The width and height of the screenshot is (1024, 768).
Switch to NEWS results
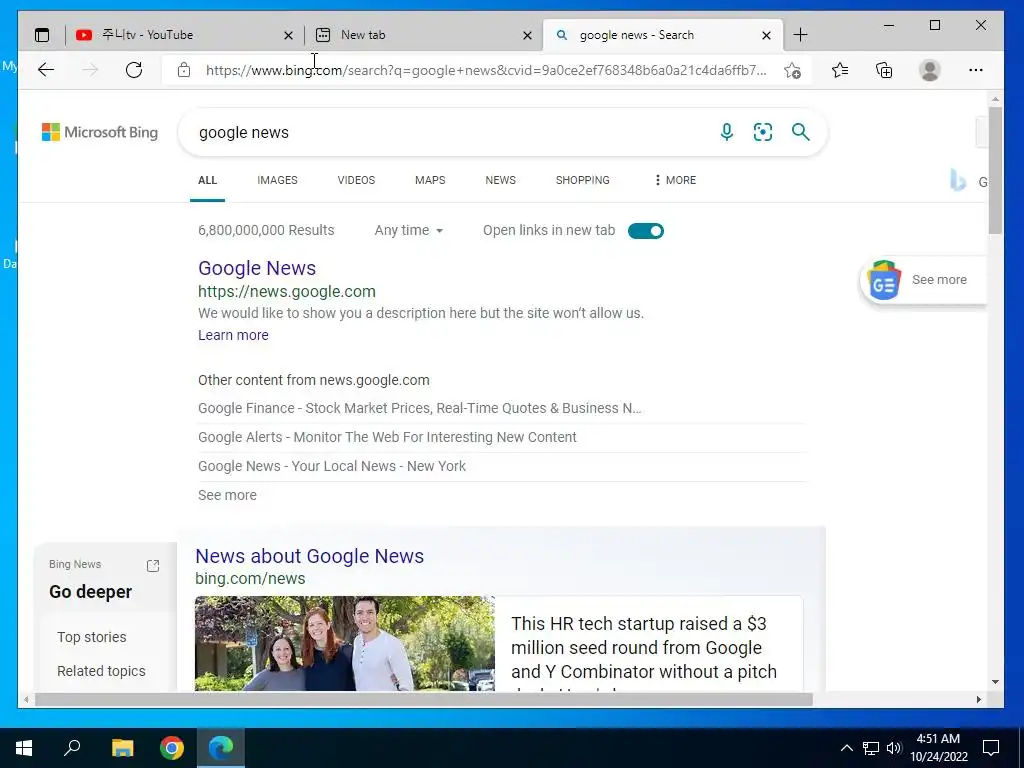click(500, 180)
